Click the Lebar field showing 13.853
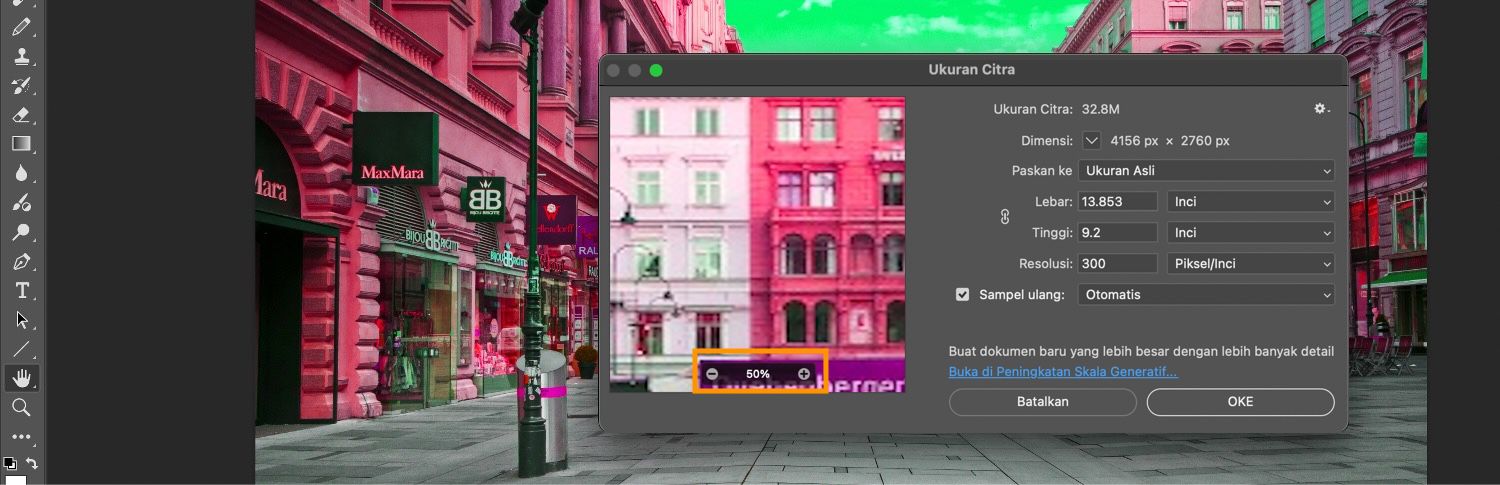This screenshot has width=1500, height=485. [x=1118, y=202]
